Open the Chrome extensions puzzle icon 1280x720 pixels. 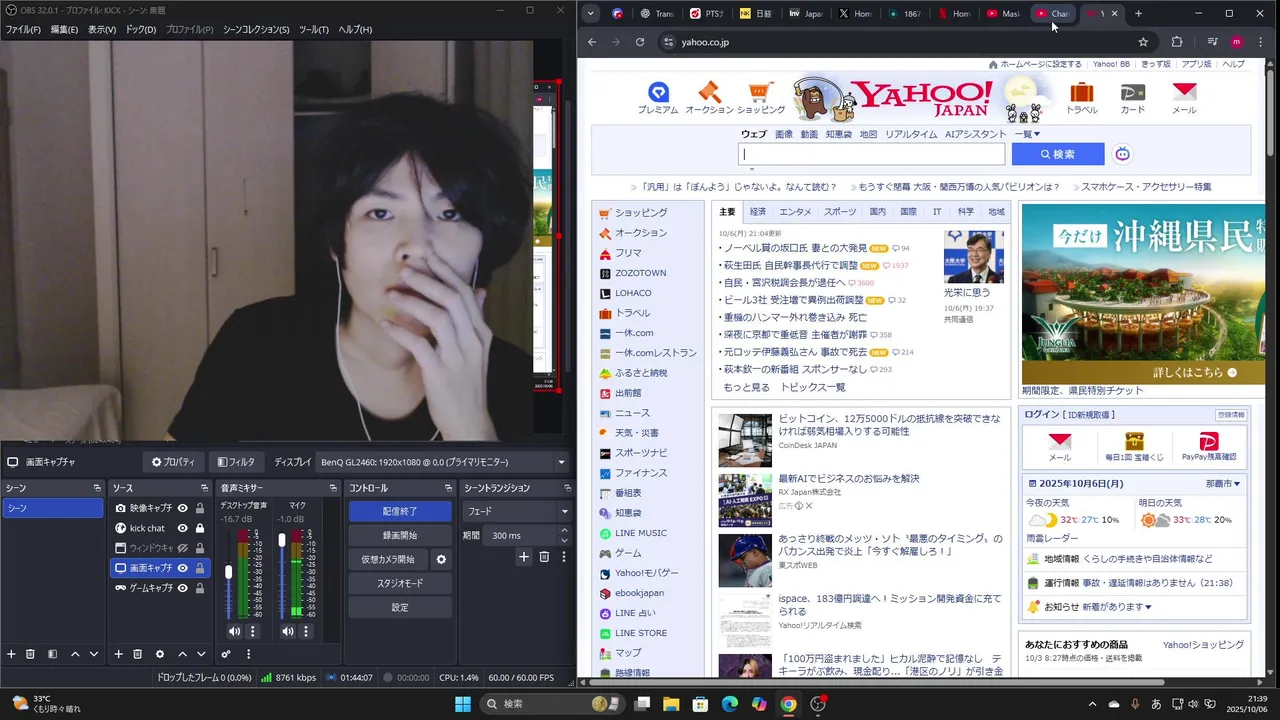click(x=1177, y=42)
